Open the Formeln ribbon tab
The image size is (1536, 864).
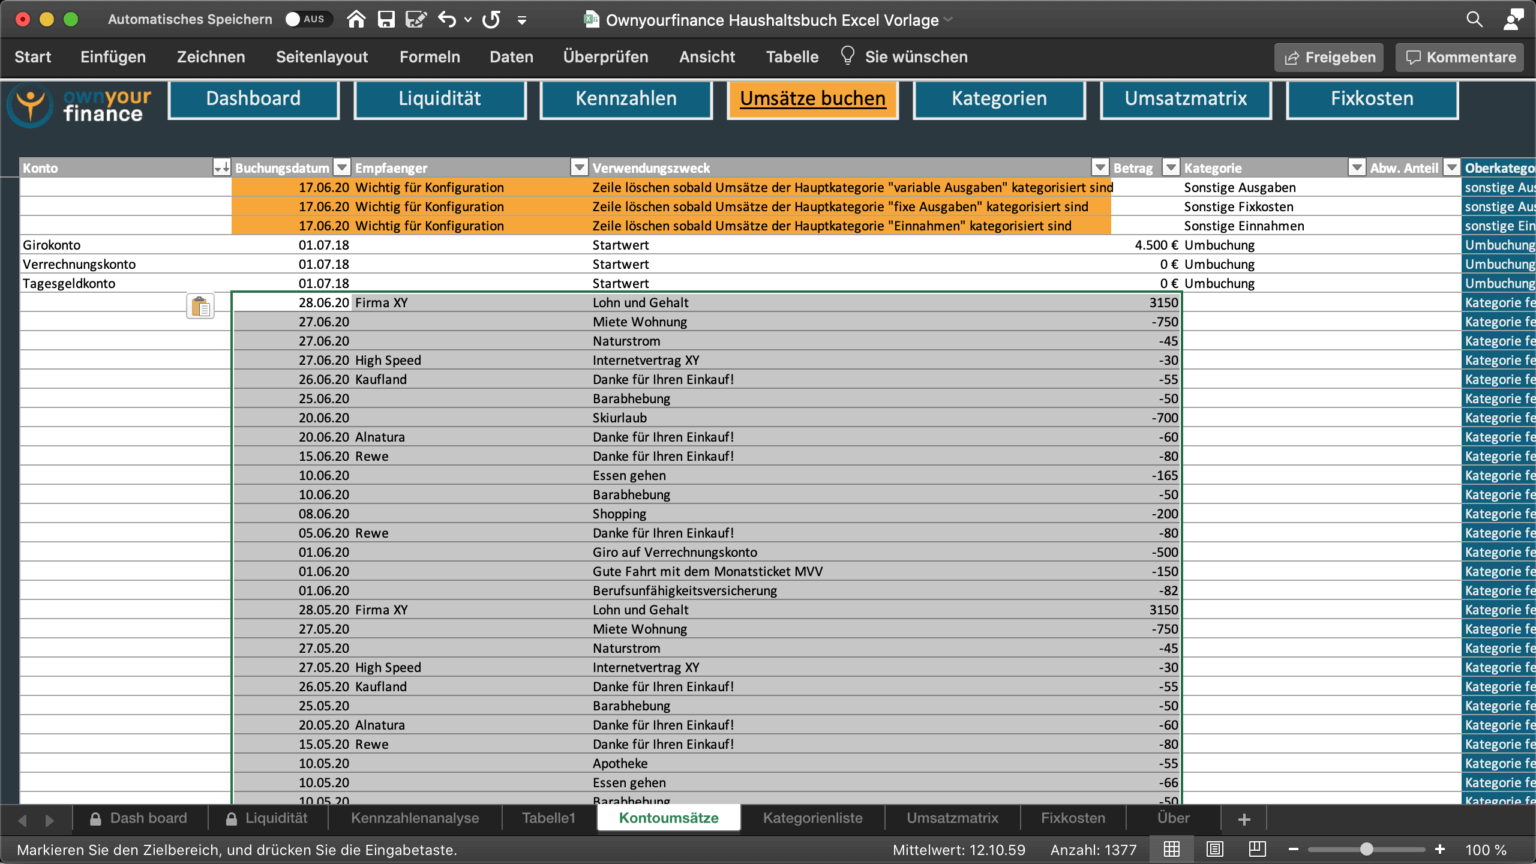click(x=430, y=57)
